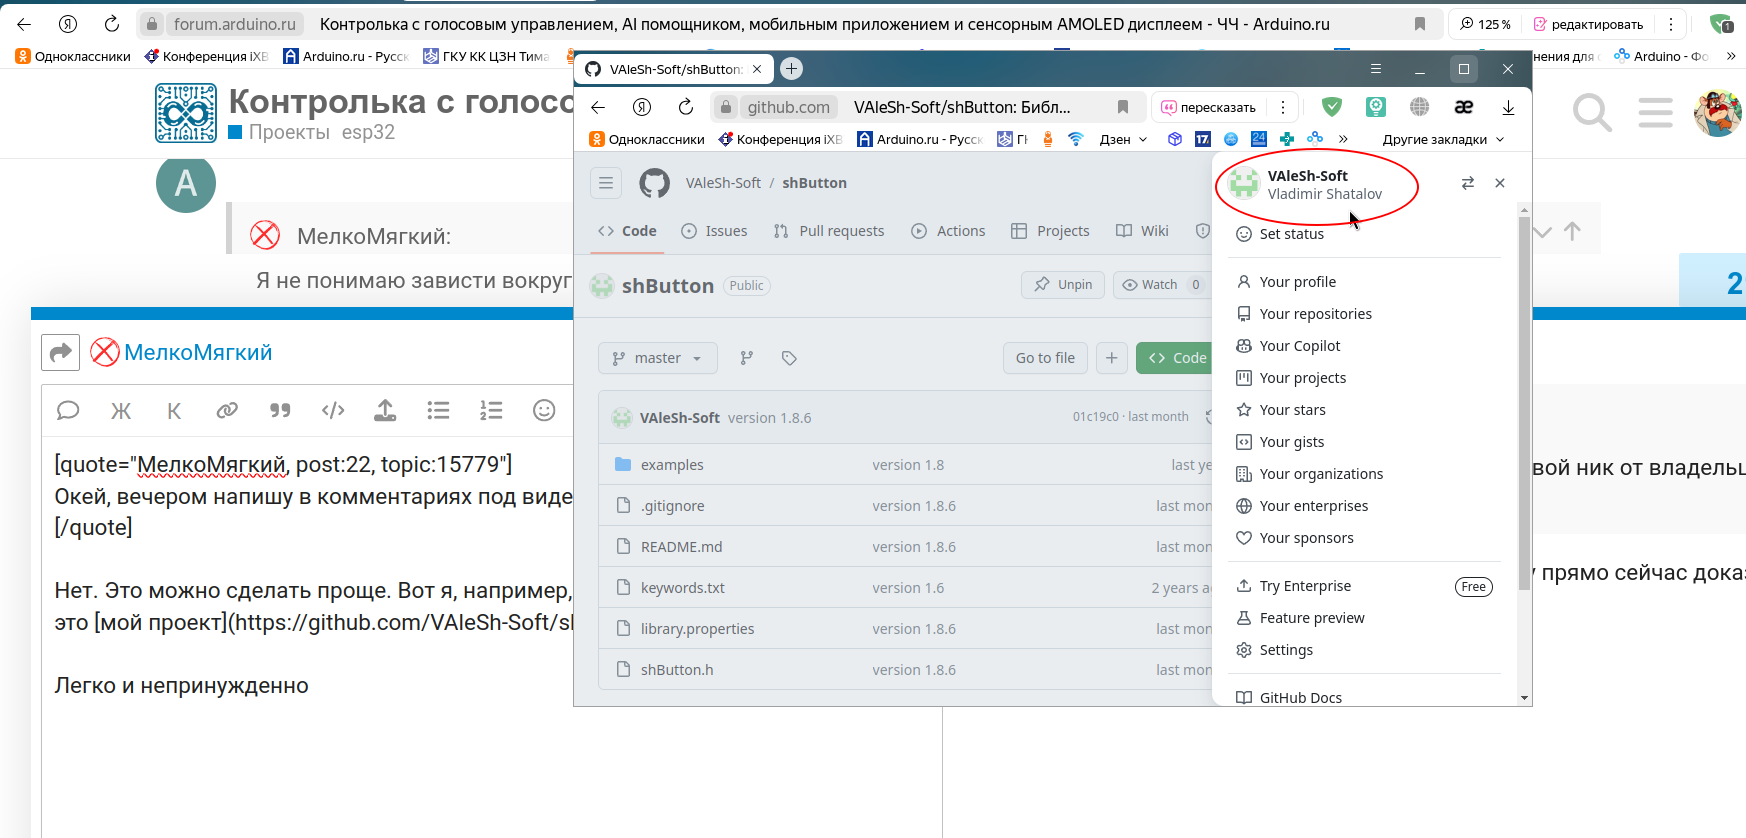
Task: Switch to the Issues tab
Action: coord(714,231)
